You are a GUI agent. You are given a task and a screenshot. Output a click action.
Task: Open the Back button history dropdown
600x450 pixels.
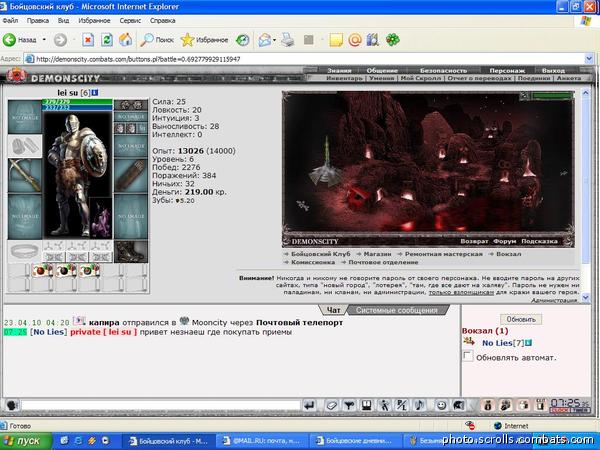[44, 39]
